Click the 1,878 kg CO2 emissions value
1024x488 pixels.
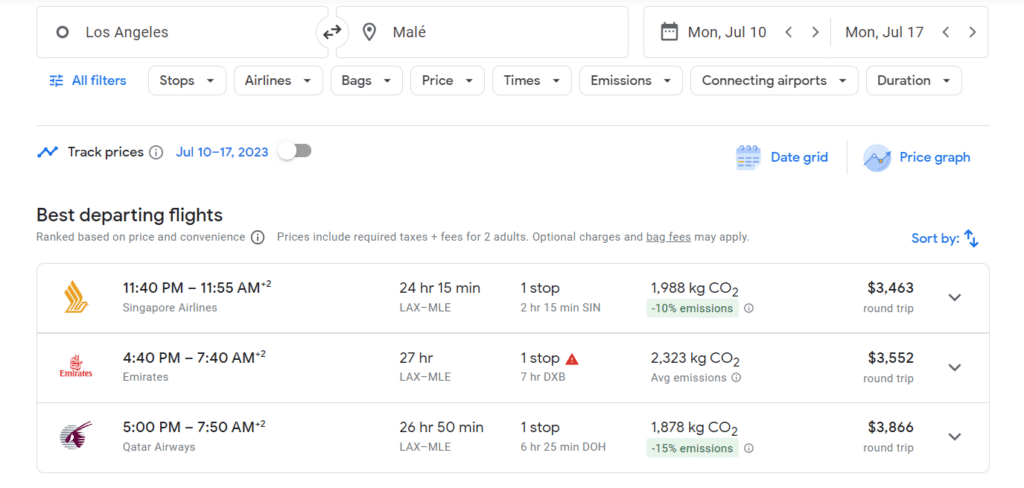coord(694,429)
